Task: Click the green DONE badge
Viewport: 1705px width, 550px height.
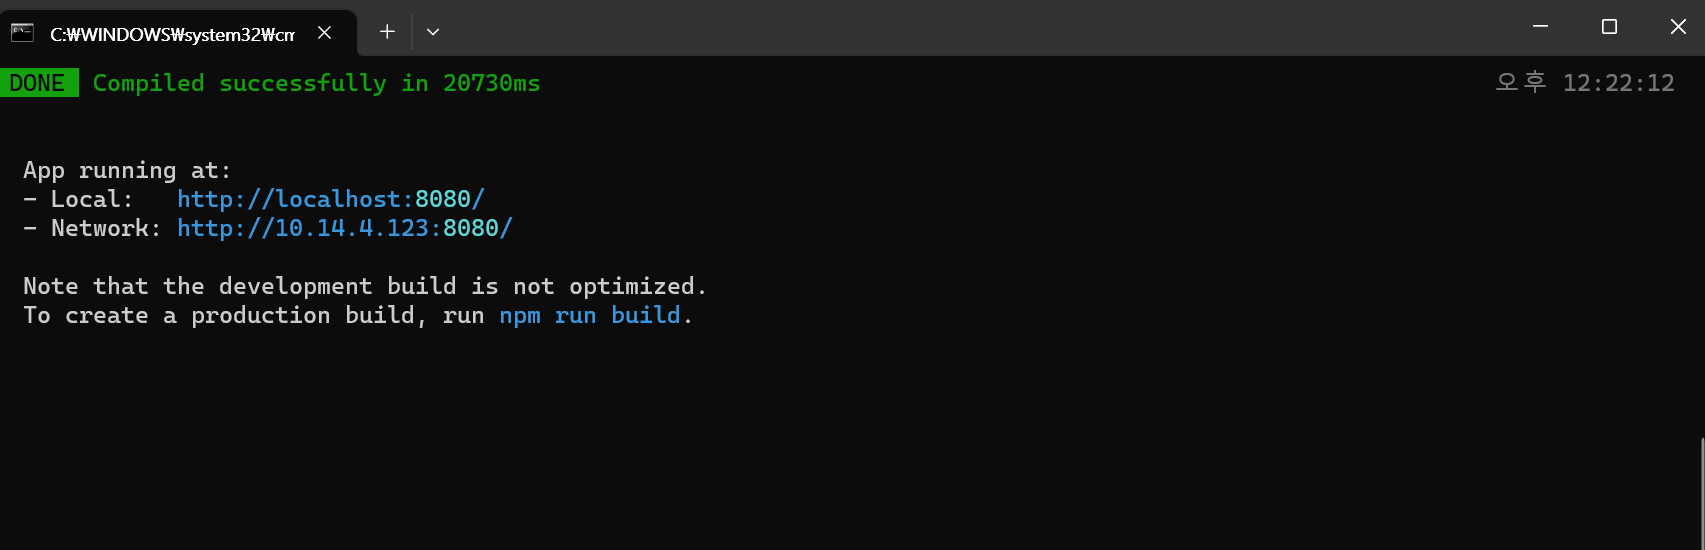Action: click(40, 83)
